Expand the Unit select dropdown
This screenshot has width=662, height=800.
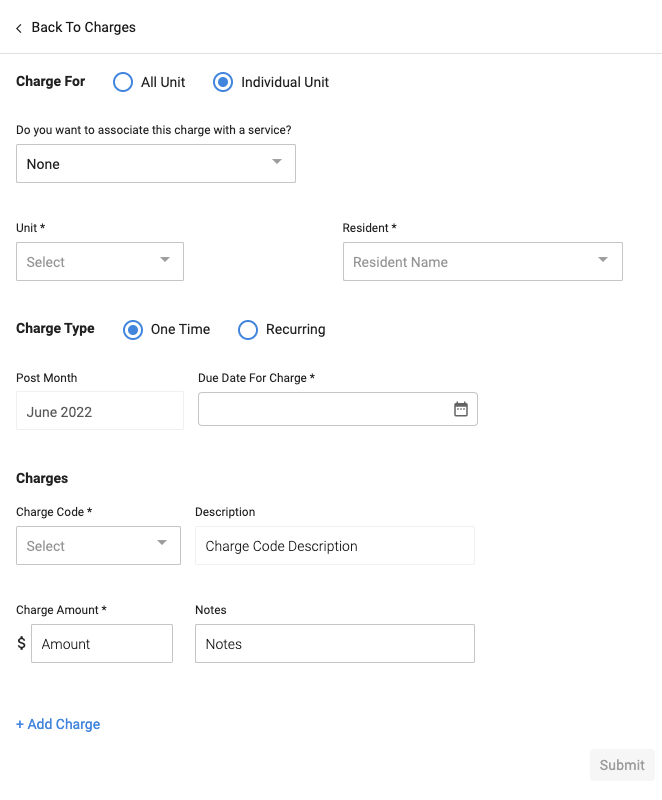tap(100, 262)
